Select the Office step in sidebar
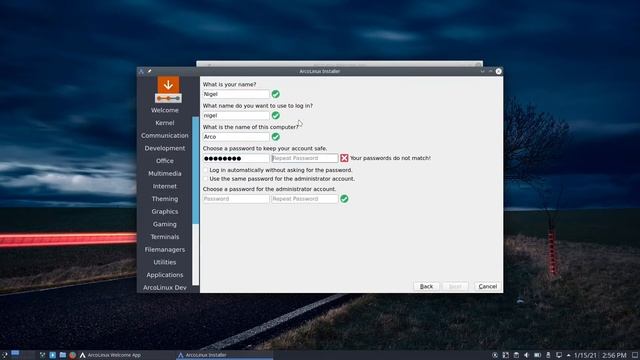640x360 pixels. (164, 161)
